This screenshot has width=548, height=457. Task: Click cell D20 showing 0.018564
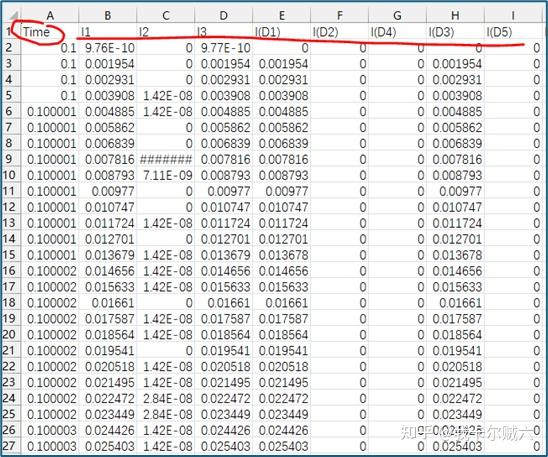[223, 335]
